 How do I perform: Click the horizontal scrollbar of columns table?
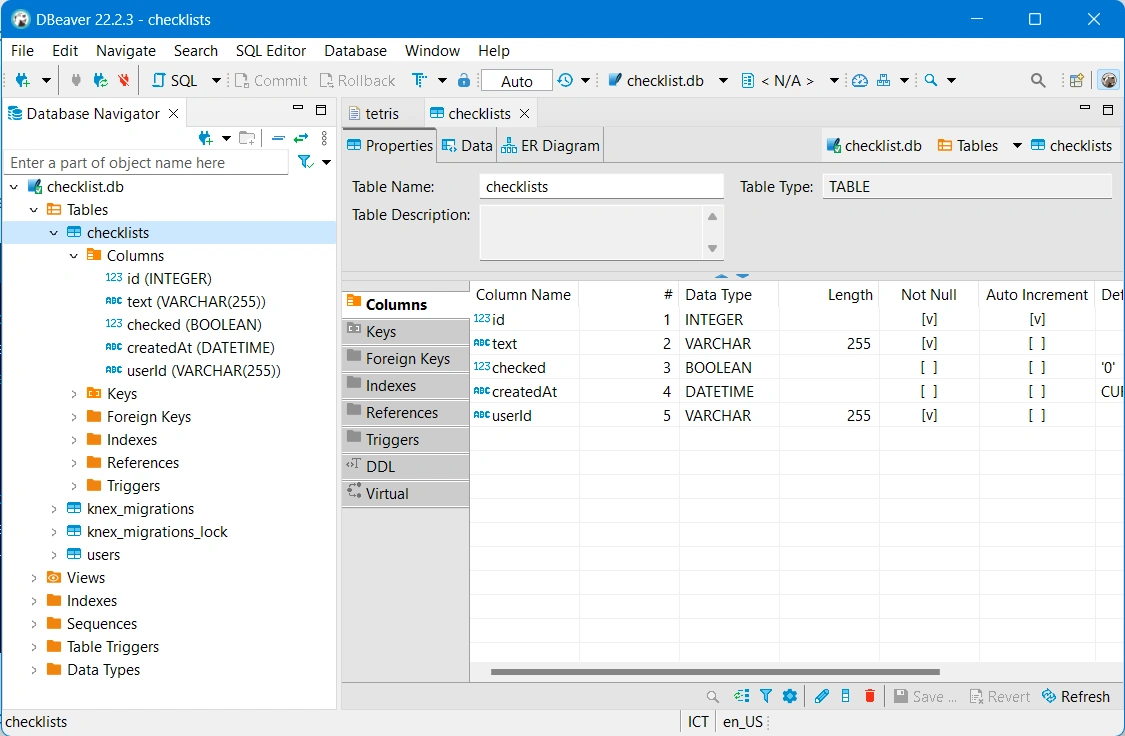[715, 672]
